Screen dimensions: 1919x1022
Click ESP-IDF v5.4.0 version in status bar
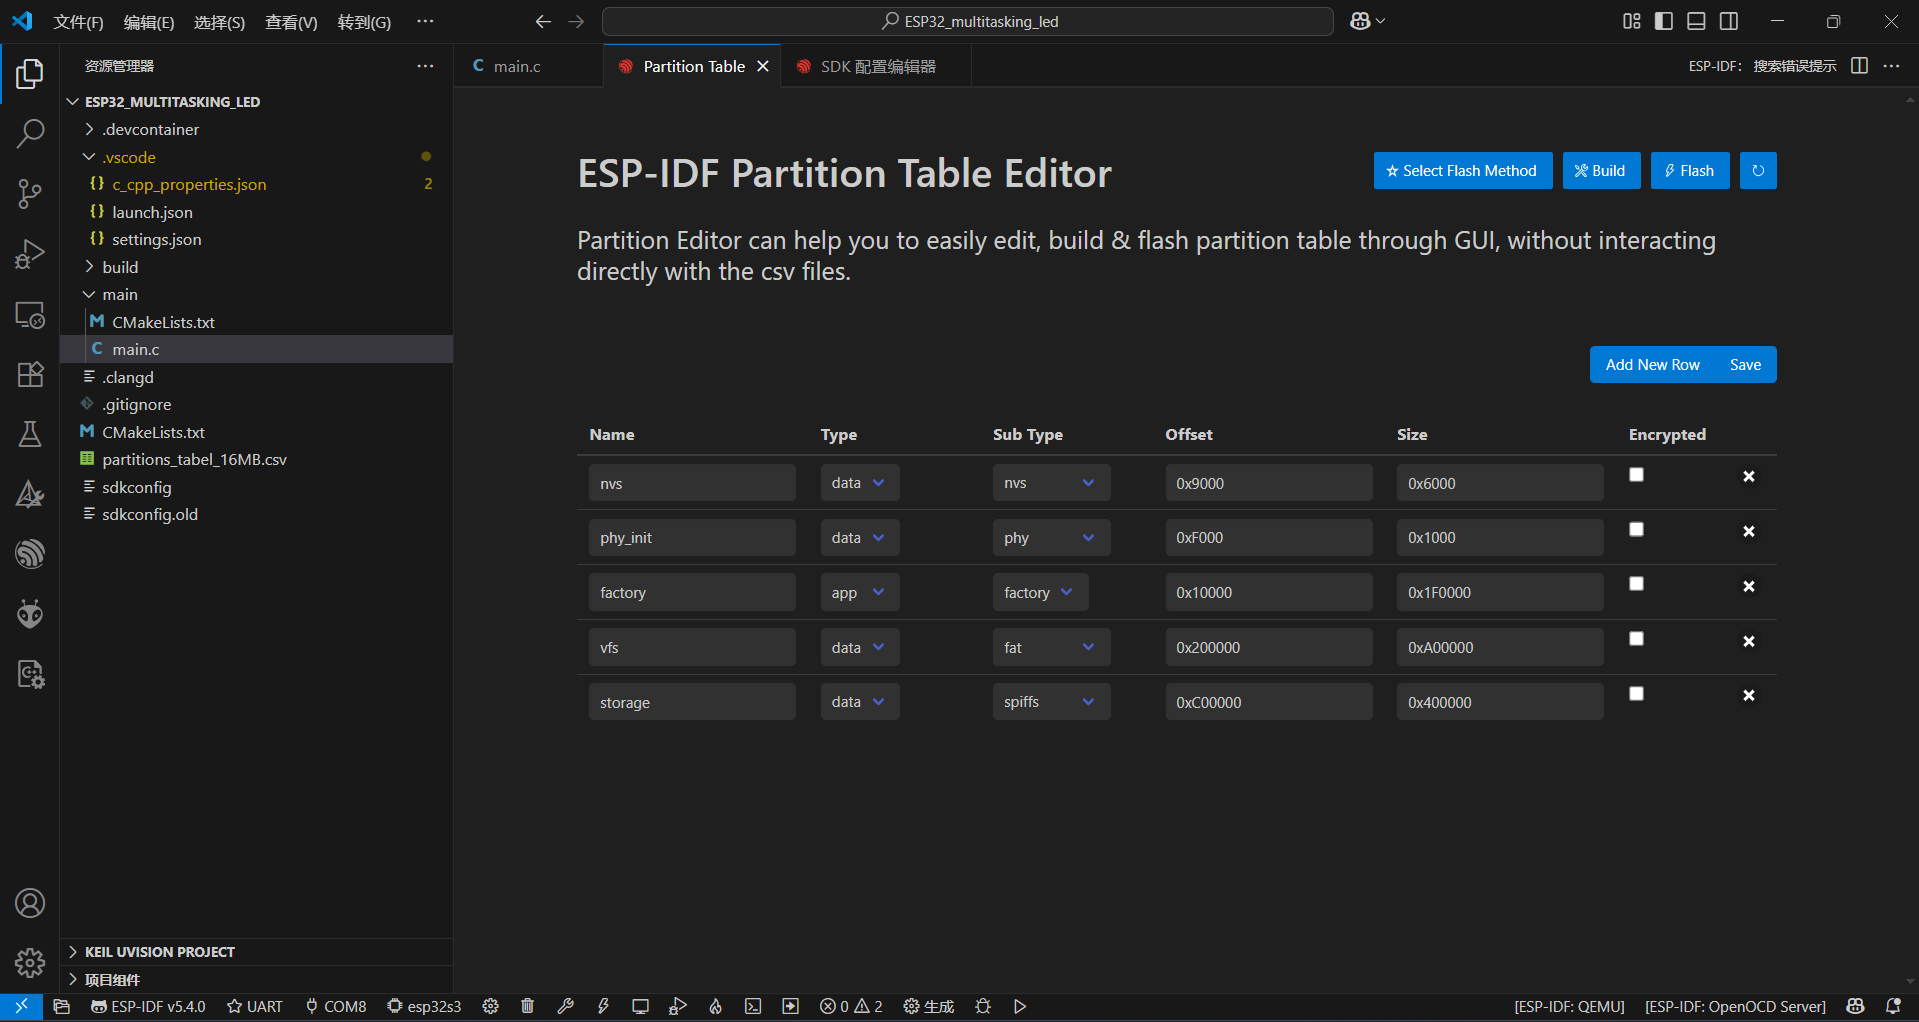tap(148, 1006)
